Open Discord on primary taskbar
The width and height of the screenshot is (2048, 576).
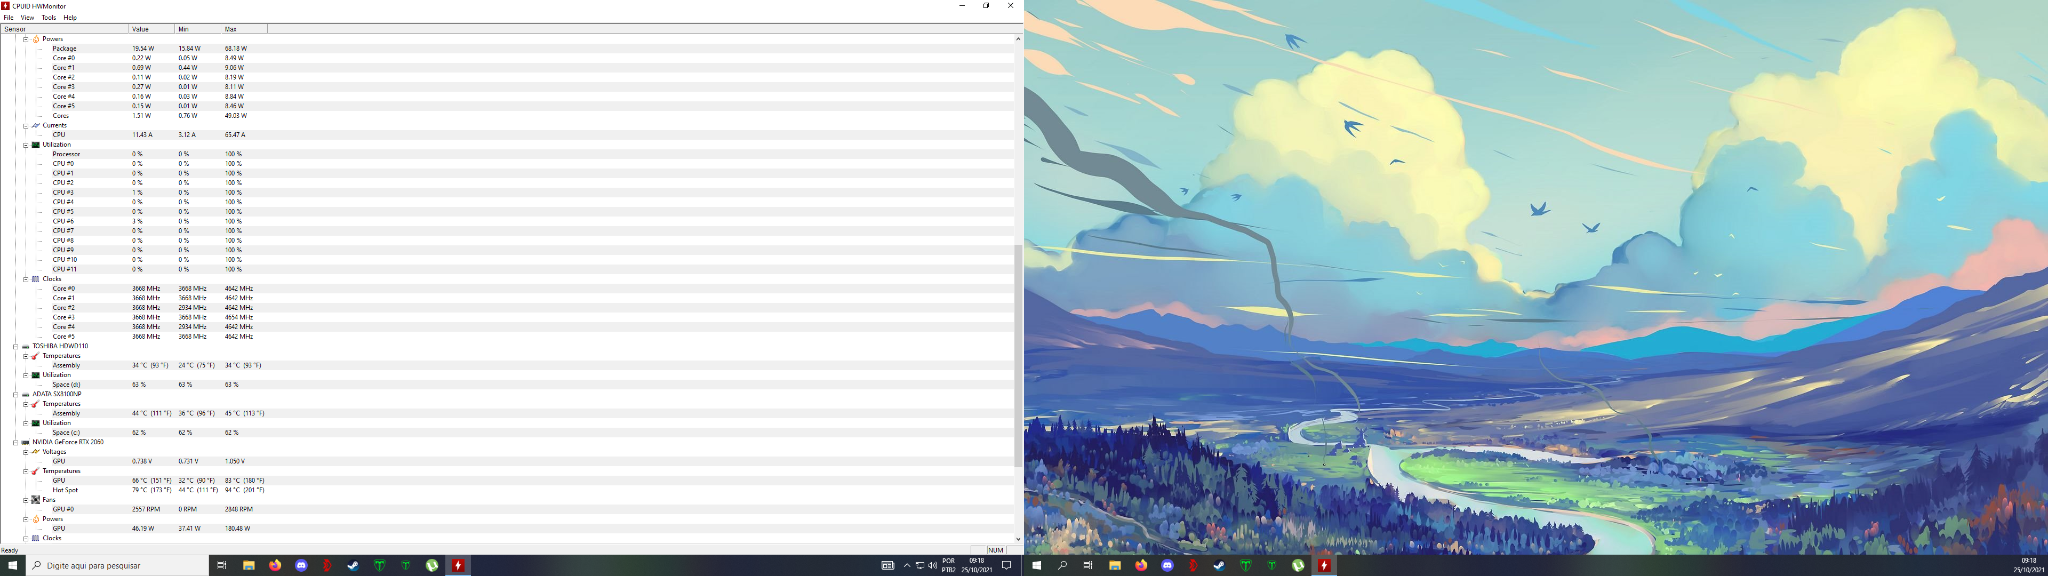pos(301,565)
